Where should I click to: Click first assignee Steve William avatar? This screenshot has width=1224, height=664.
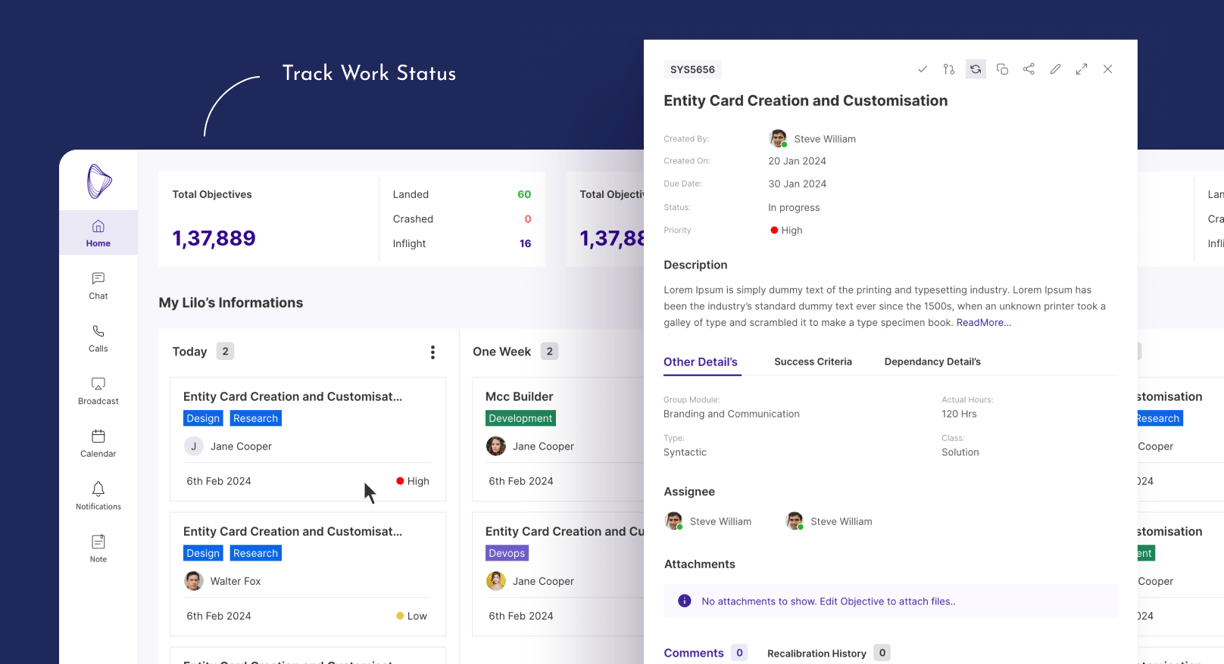pyautogui.click(x=674, y=521)
